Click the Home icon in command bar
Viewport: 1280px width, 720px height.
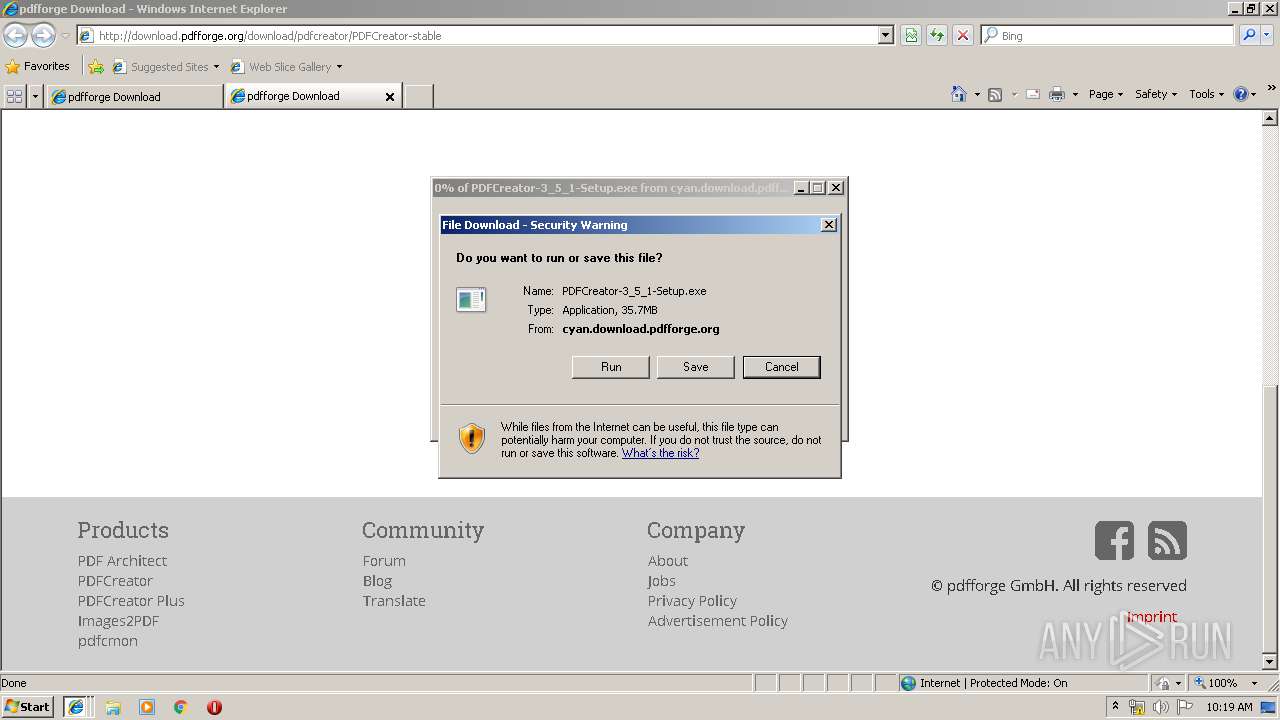click(x=959, y=94)
